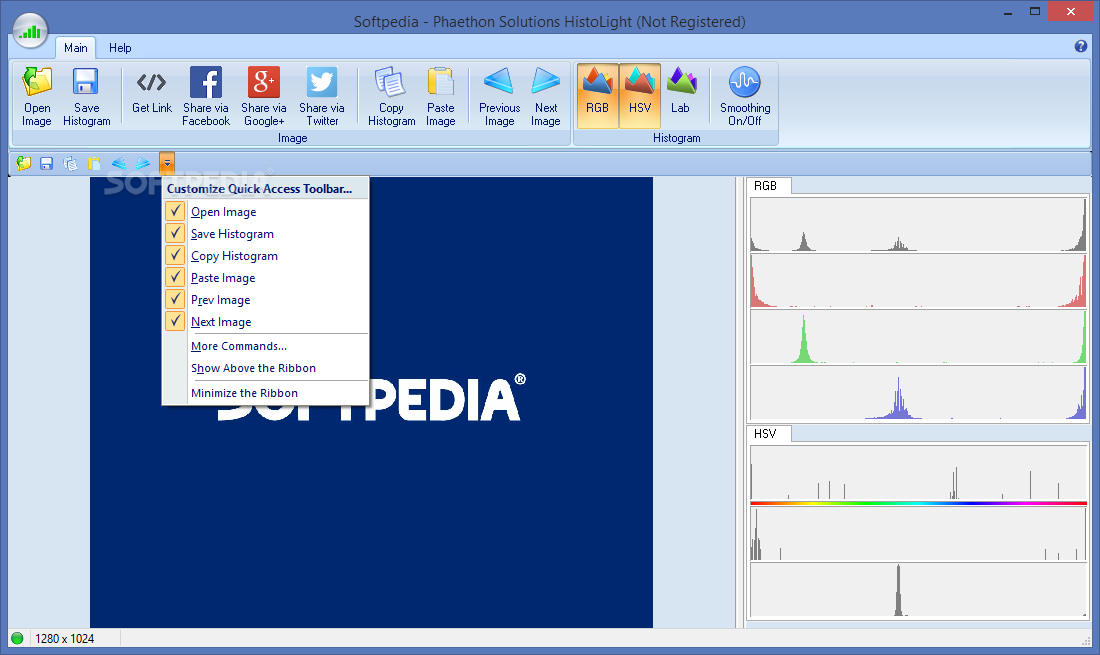
Task: Click the round HistoLight application button
Action: (x=30, y=31)
